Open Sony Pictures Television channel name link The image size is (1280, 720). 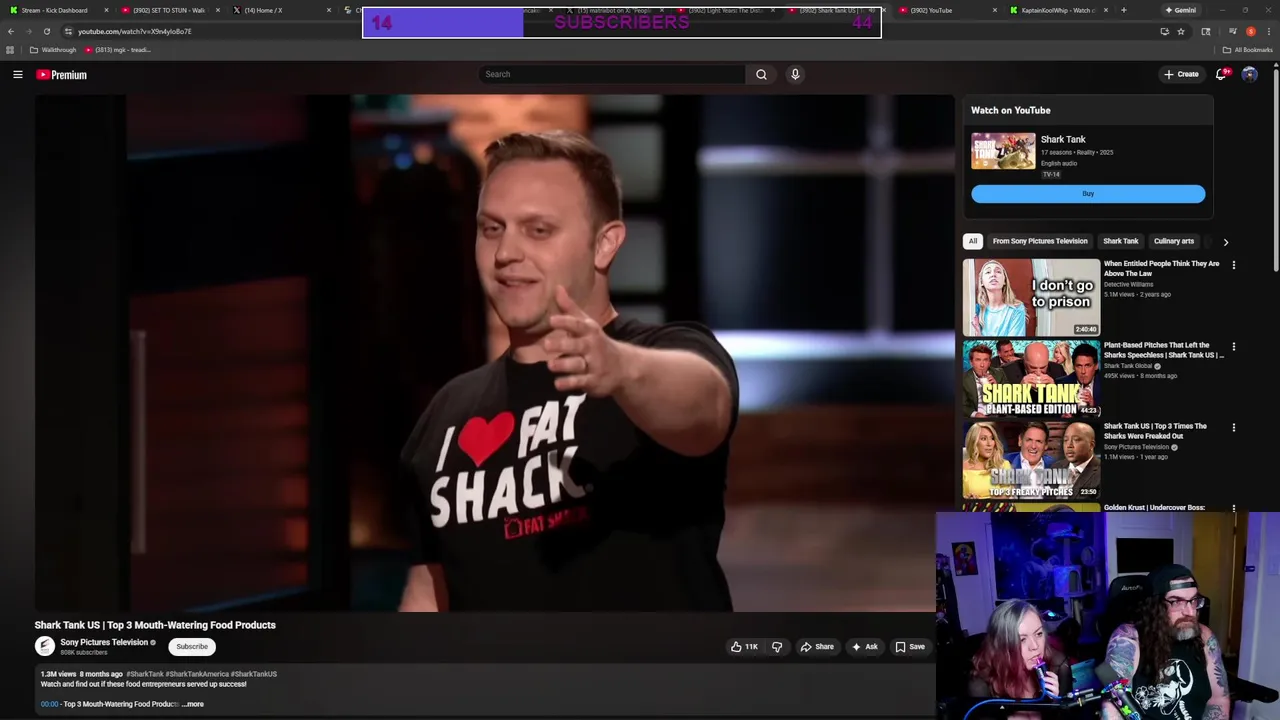(x=104, y=642)
